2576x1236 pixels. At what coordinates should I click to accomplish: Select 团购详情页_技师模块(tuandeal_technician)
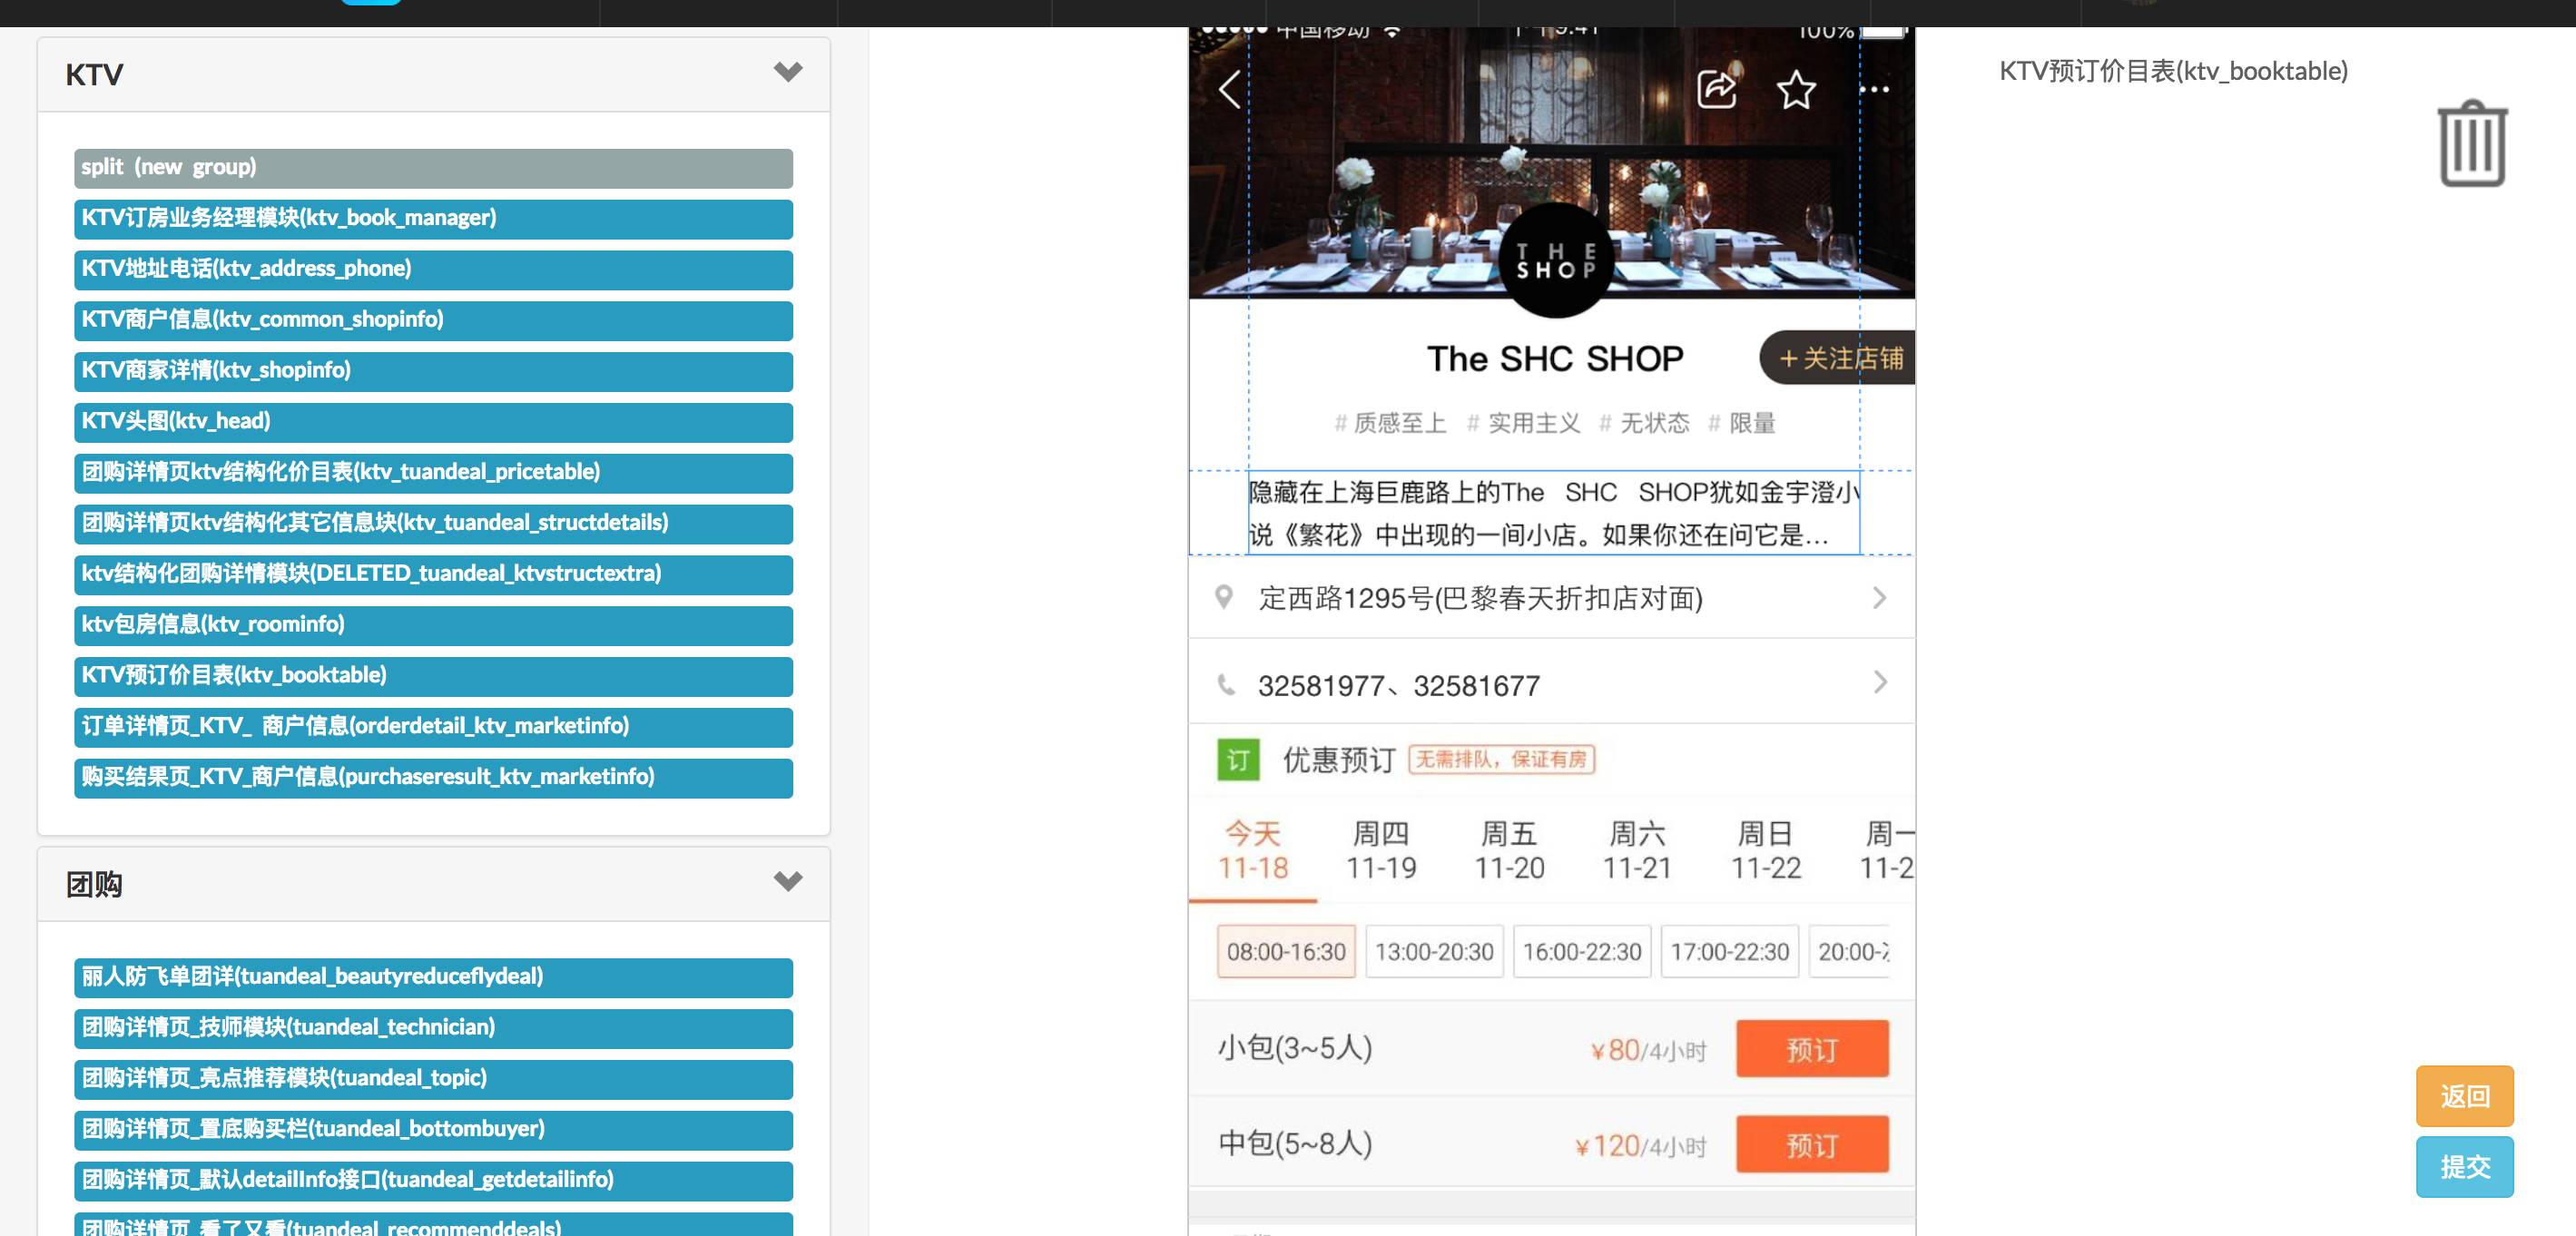pyautogui.click(x=433, y=1029)
